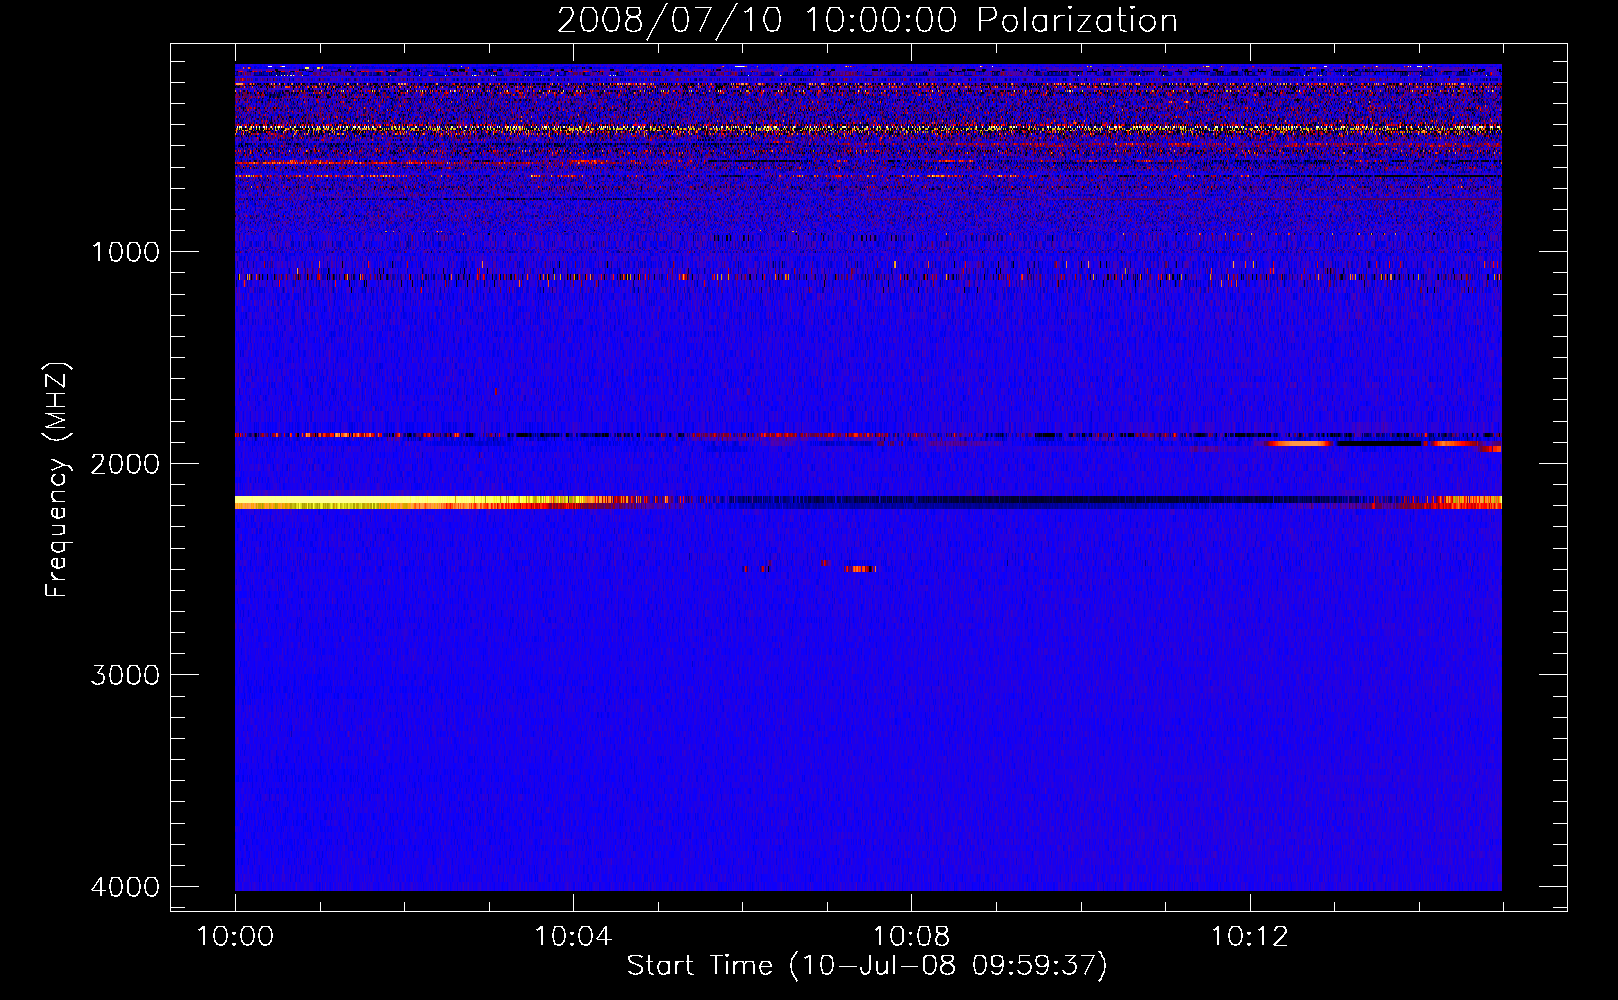Image resolution: width=1618 pixels, height=1000 pixels.
Task: Click the 2000 frequency tick label
Action: point(125,463)
